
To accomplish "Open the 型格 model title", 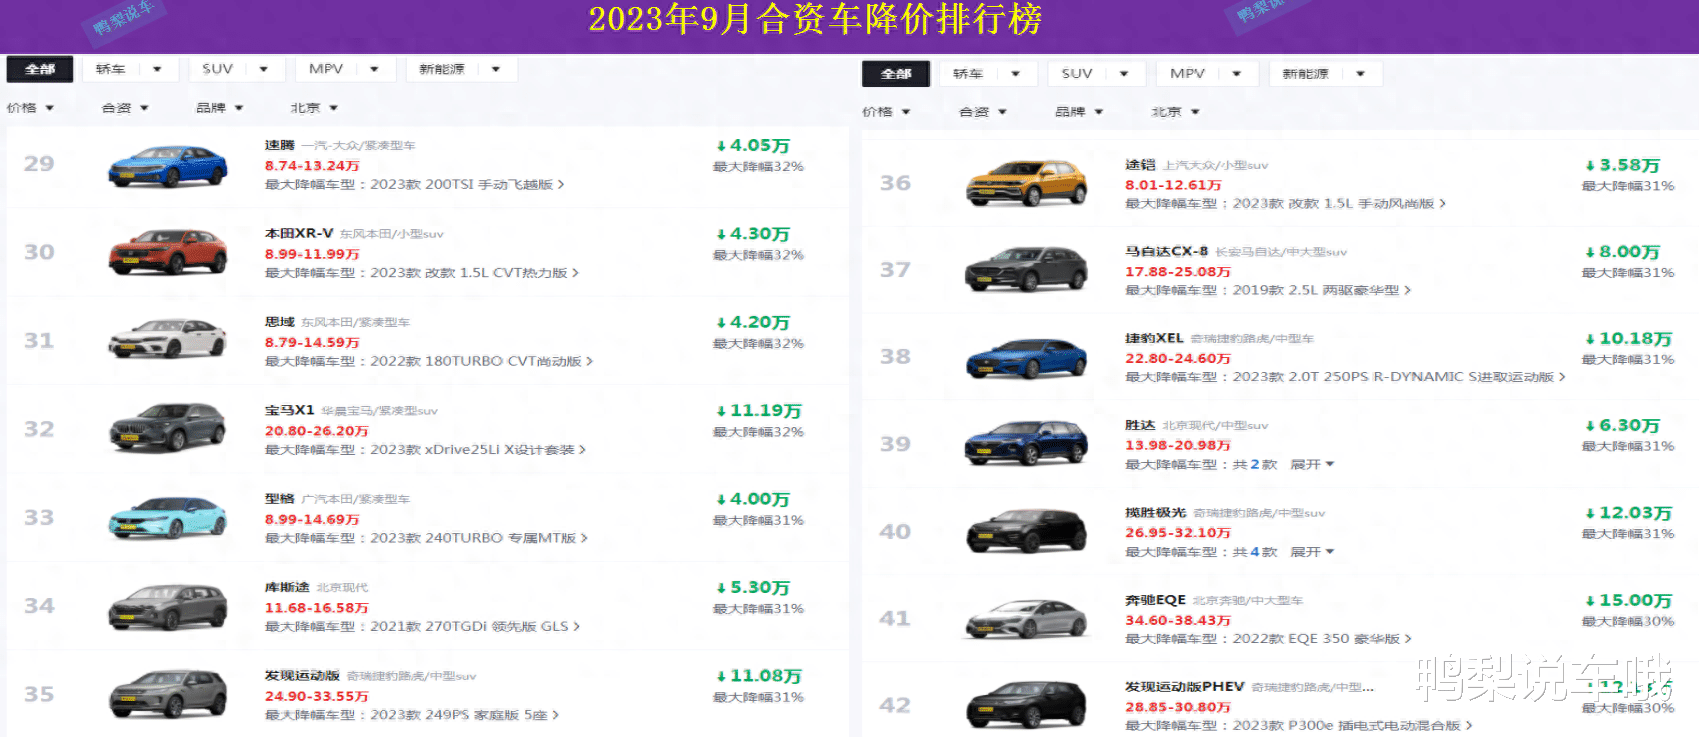I will click(x=280, y=499).
